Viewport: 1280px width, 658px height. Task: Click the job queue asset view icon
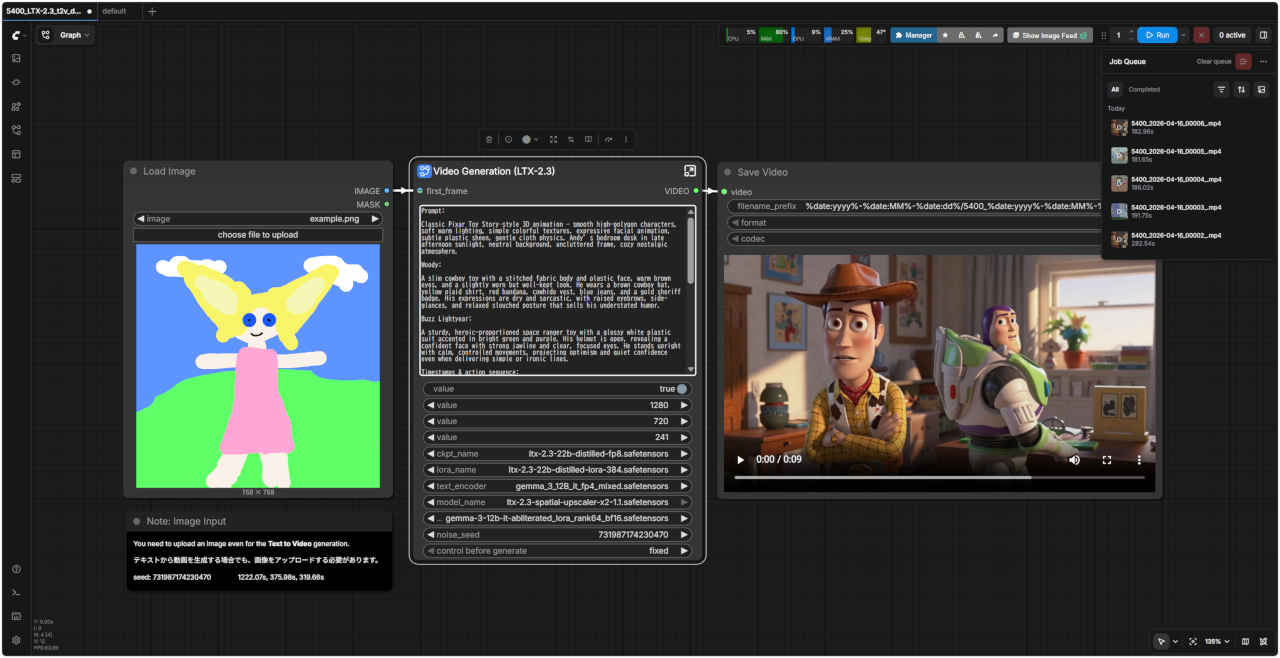[1261, 89]
